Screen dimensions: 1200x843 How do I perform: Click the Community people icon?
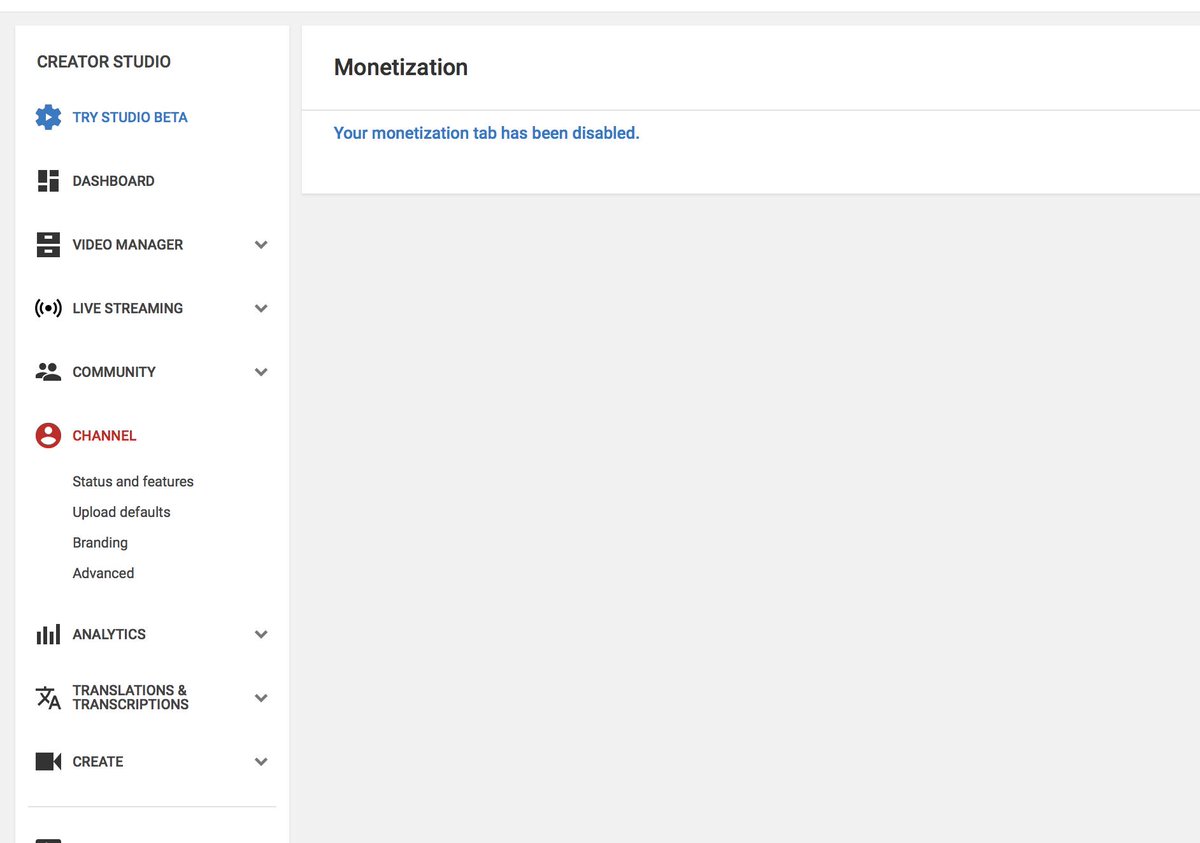tap(48, 372)
